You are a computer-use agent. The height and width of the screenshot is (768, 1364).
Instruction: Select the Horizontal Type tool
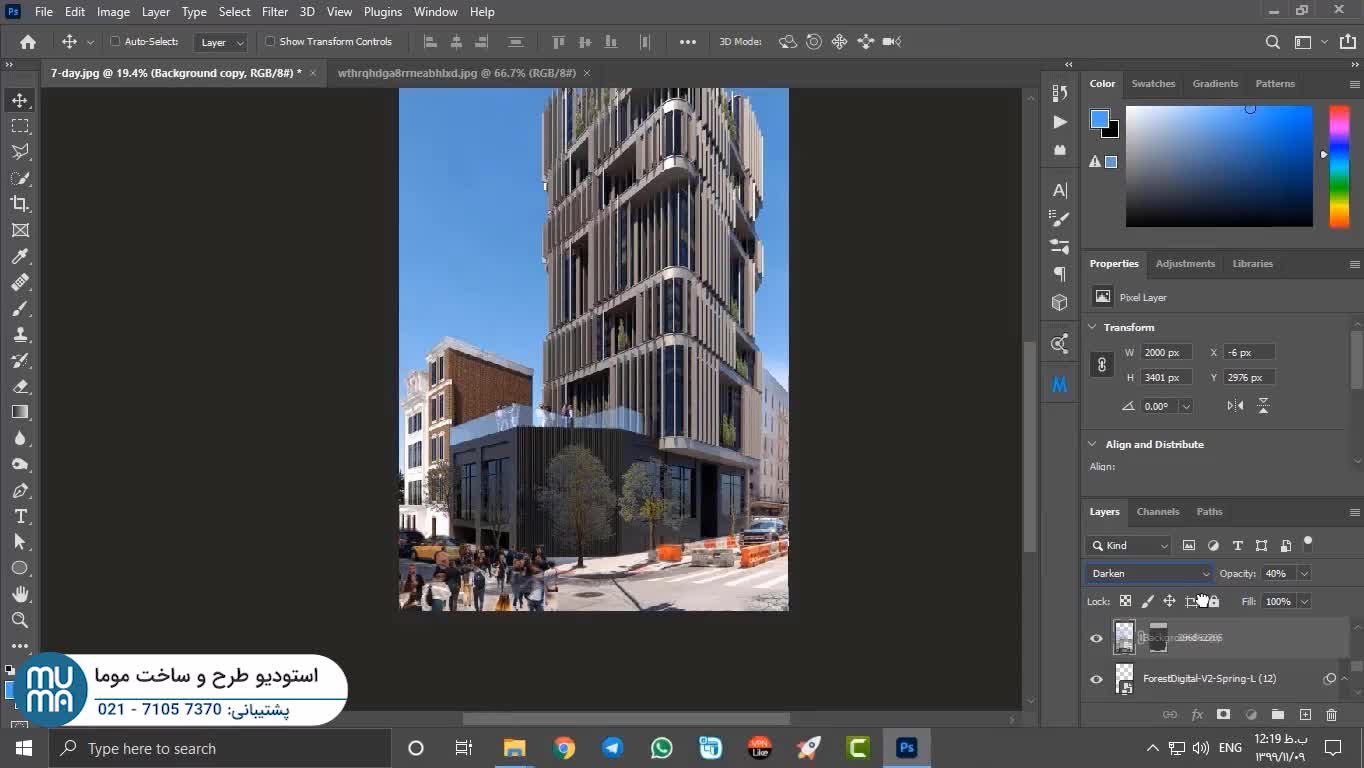pyautogui.click(x=20, y=516)
